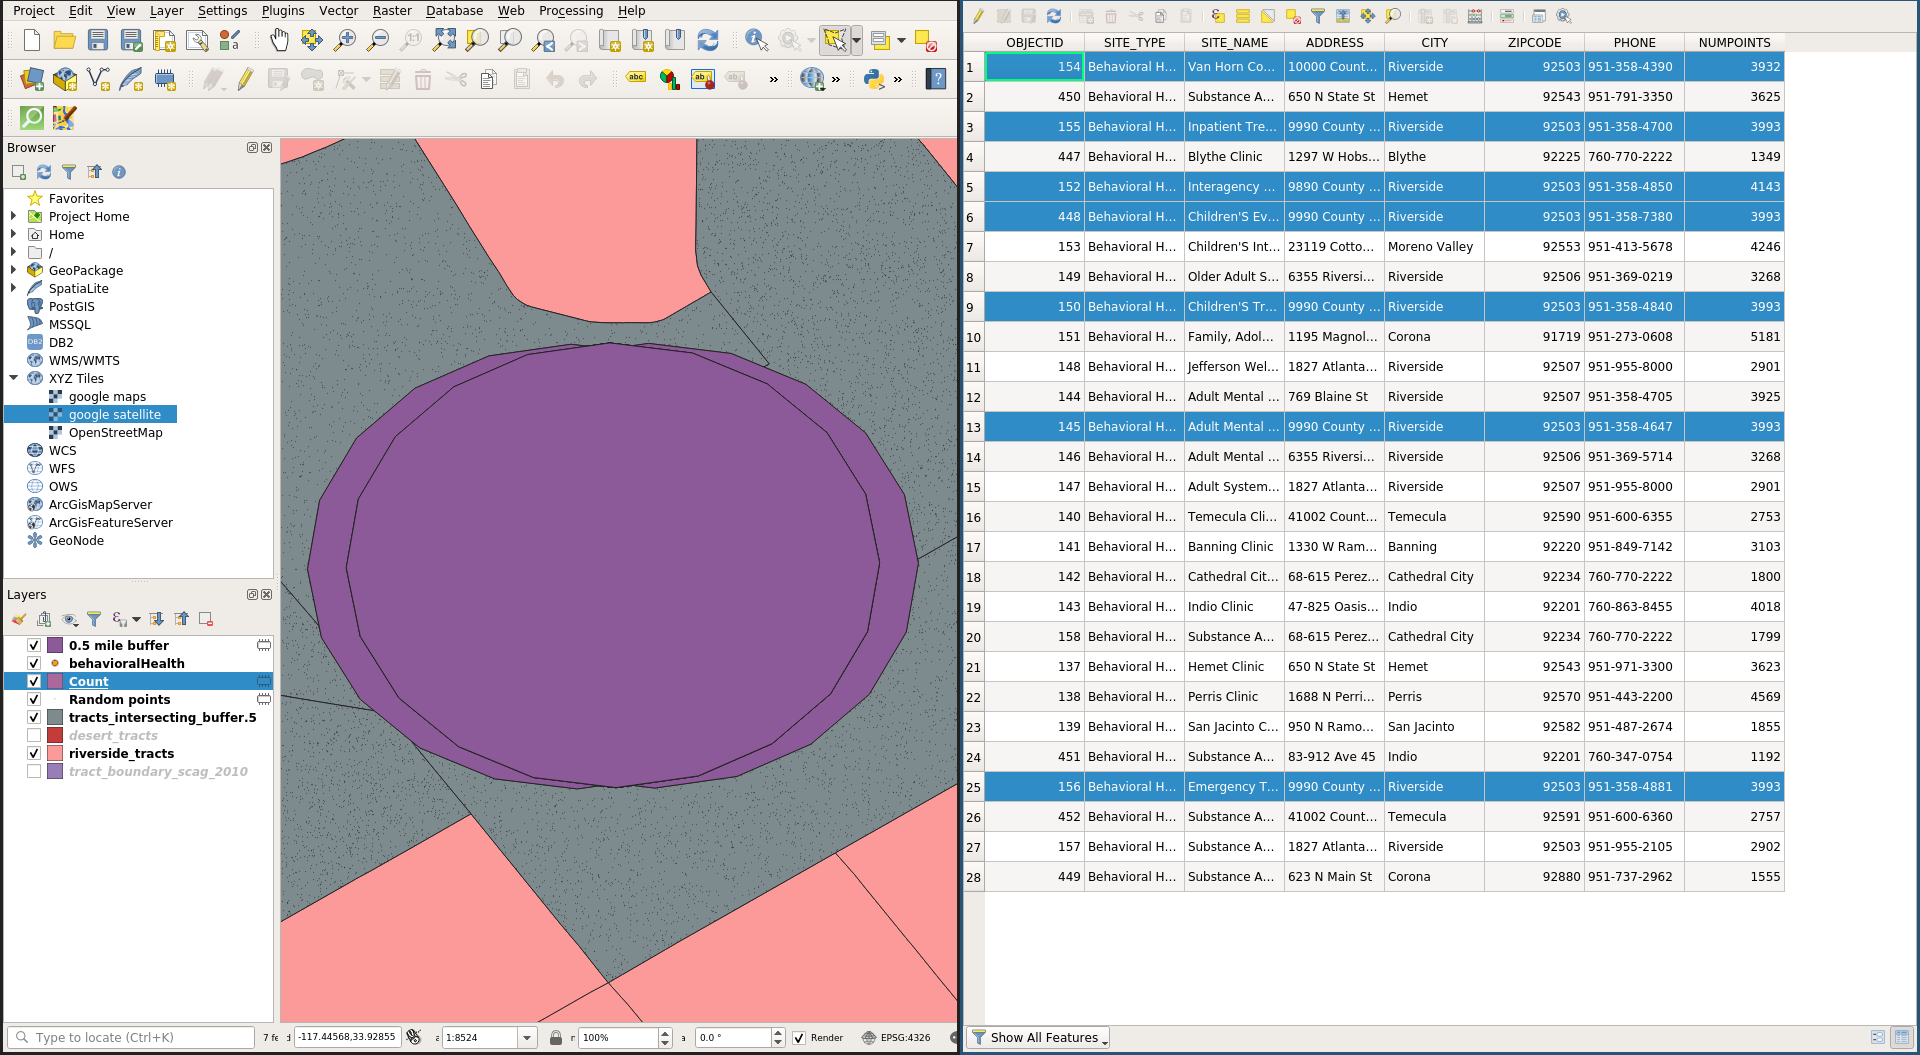Open the Python console icon
The width and height of the screenshot is (1920, 1055).
(874, 79)
